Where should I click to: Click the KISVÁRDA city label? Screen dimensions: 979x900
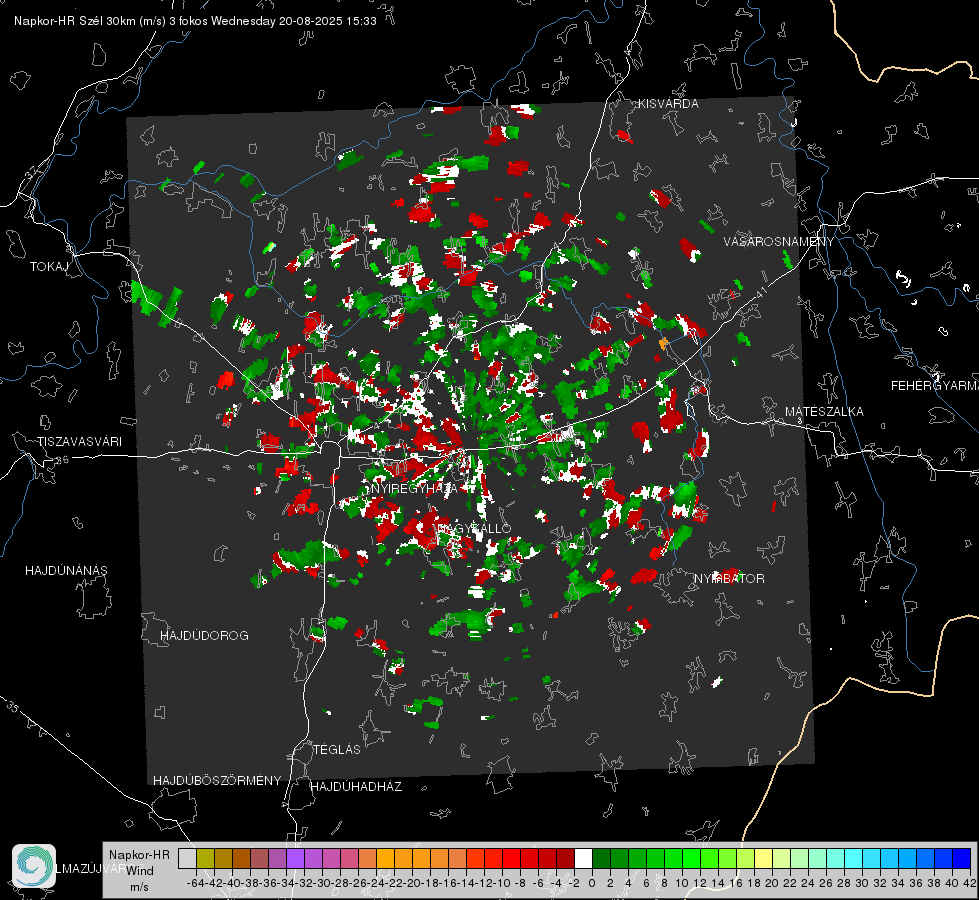[x=668, y=104]
